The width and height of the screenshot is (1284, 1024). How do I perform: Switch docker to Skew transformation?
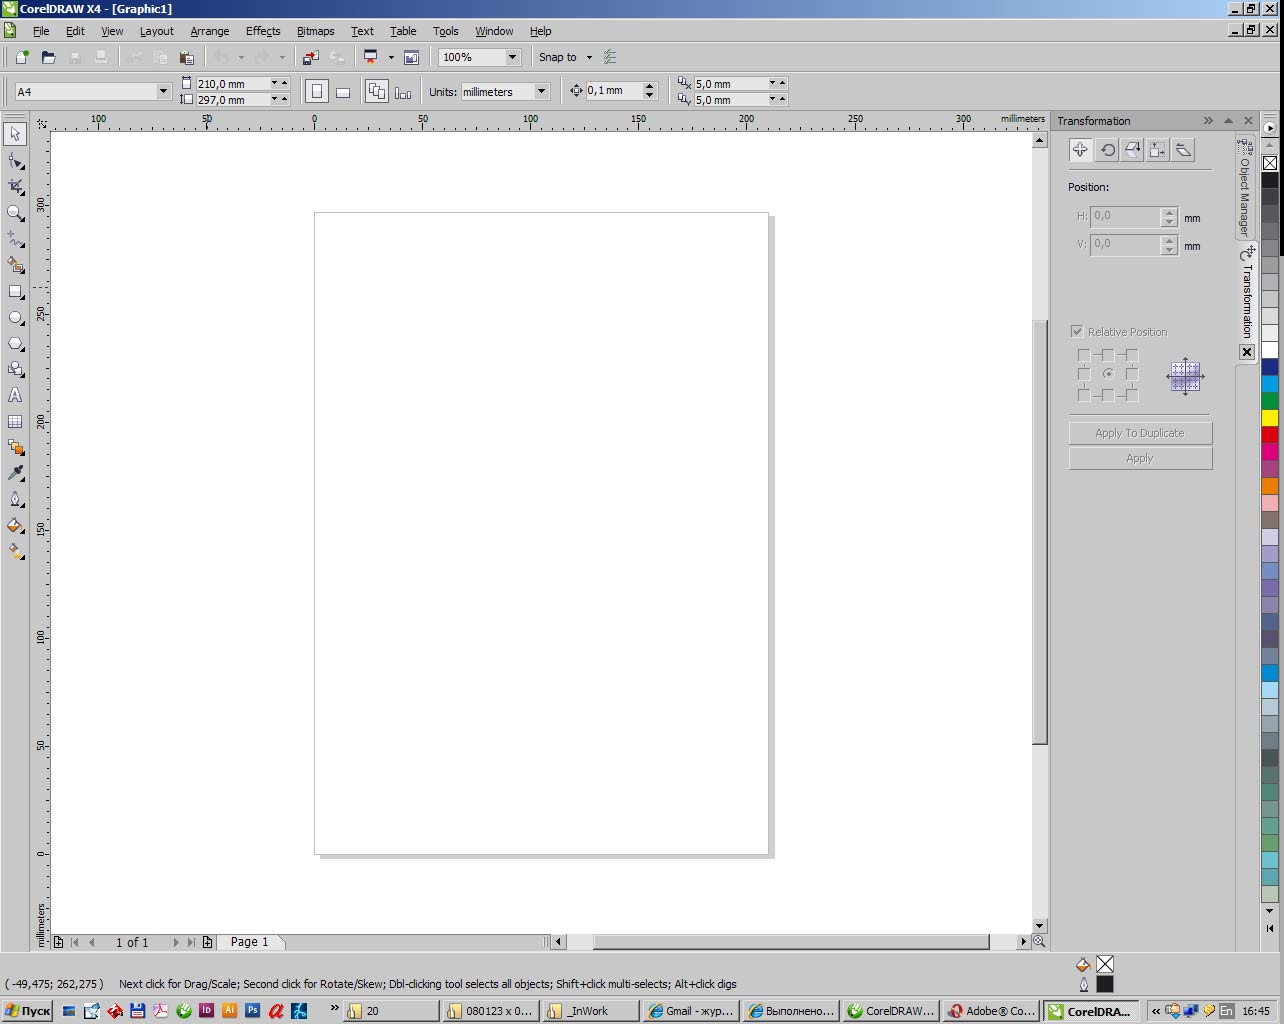point(1183,150)
